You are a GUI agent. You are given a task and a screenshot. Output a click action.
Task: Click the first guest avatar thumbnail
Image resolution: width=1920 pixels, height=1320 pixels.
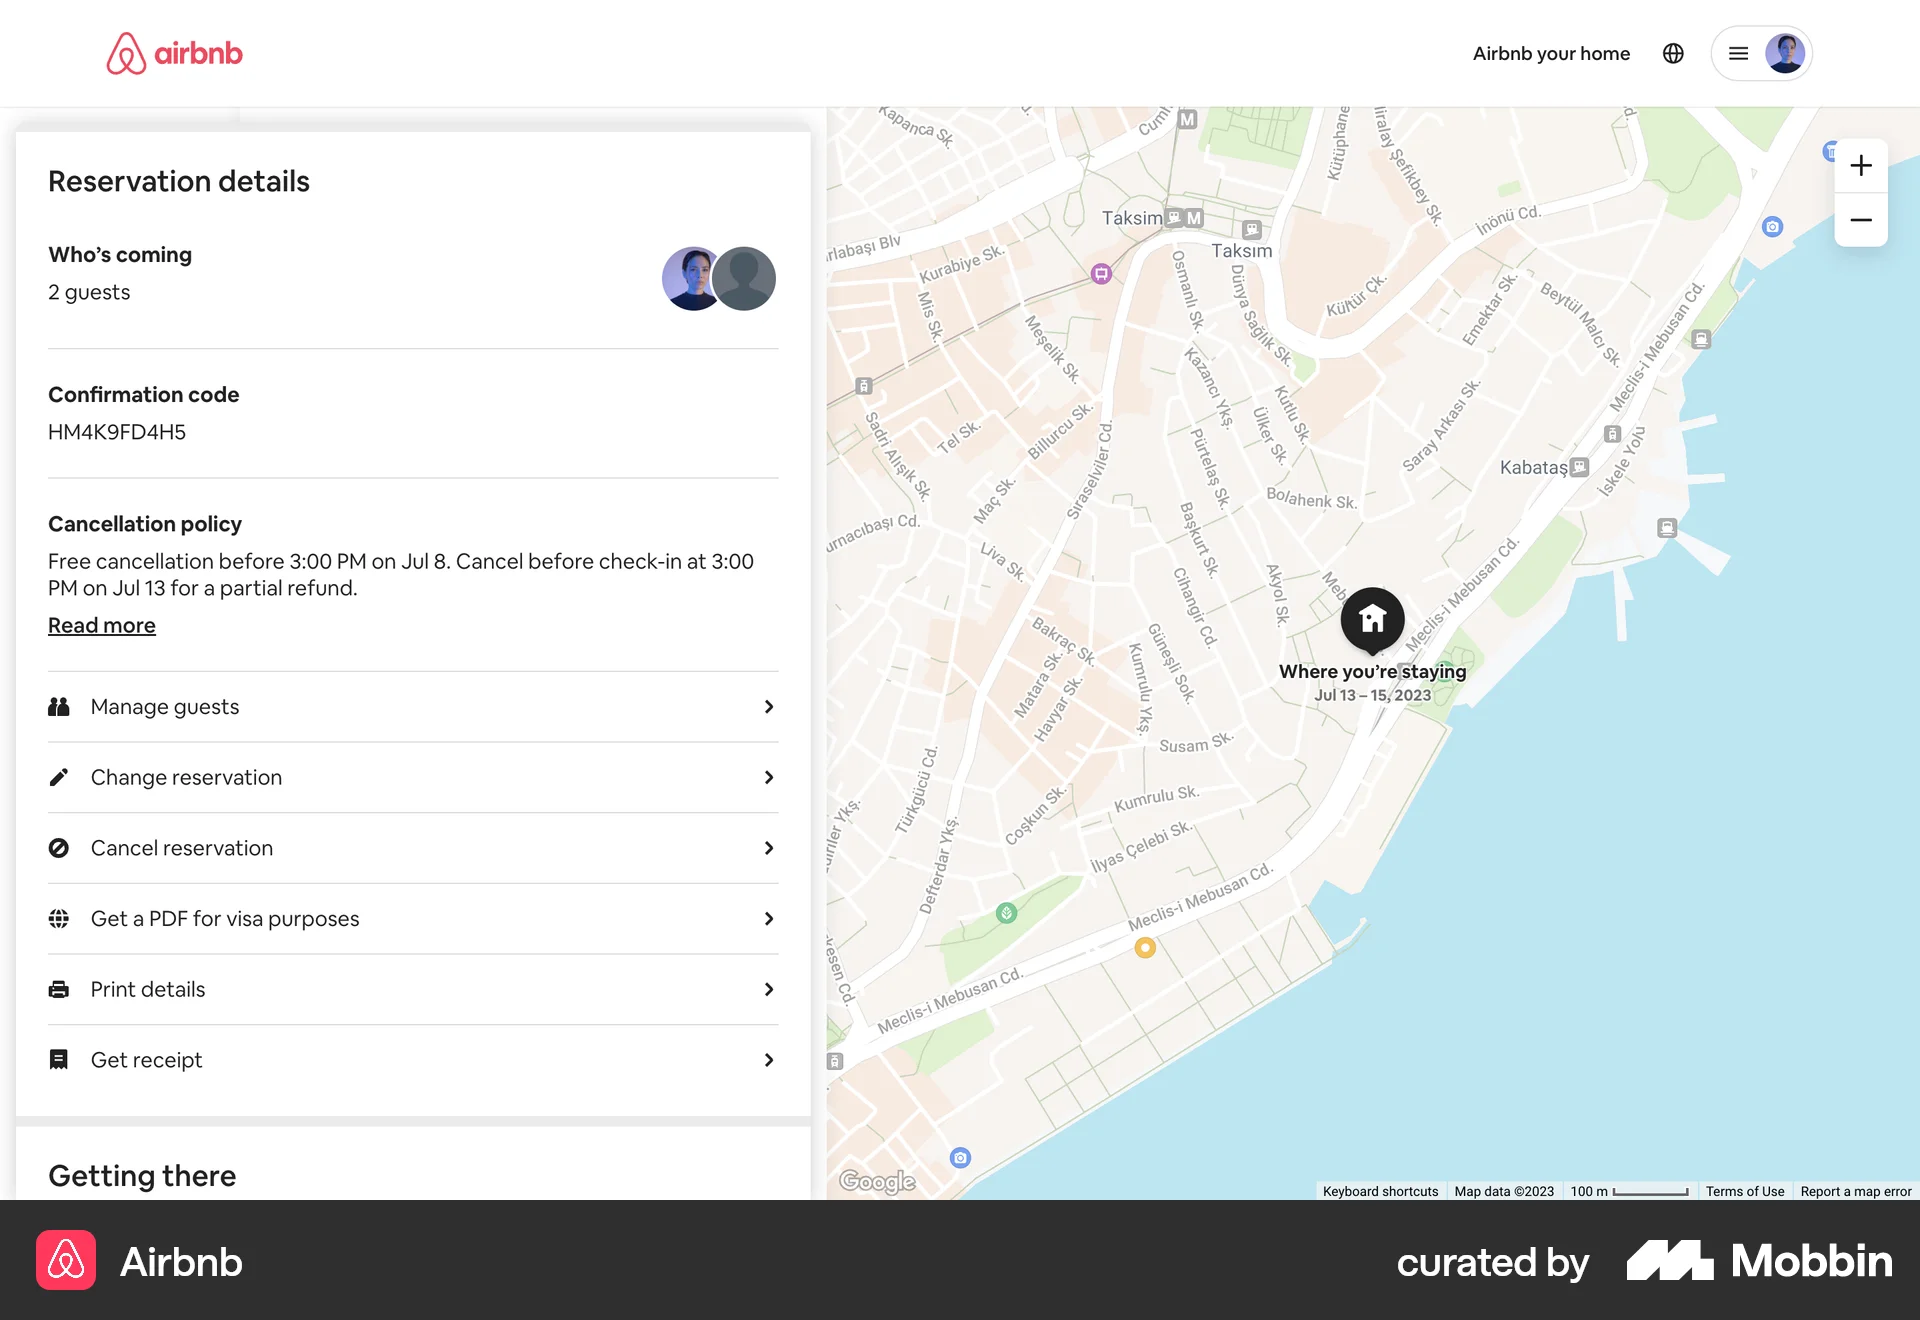[692, 278]
